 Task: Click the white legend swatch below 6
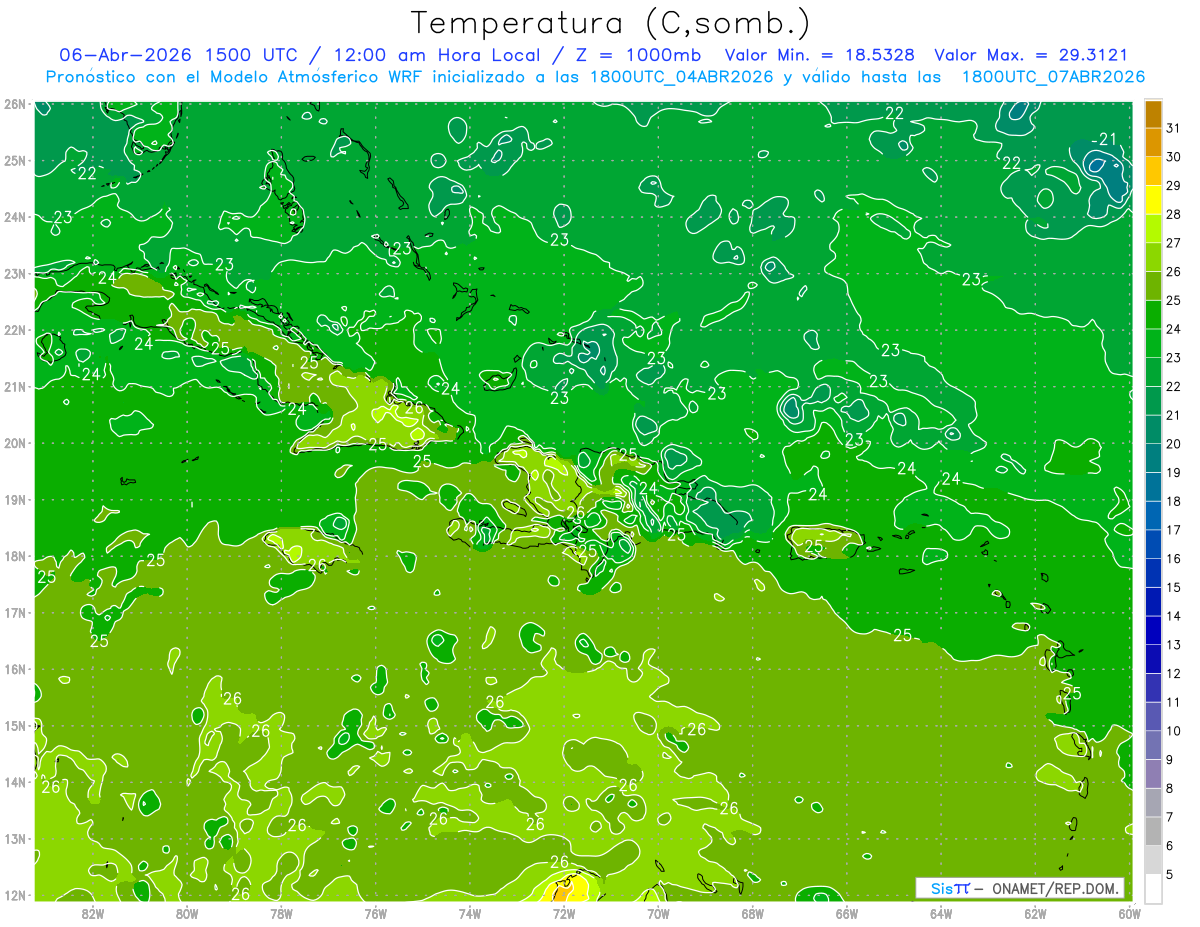coord(1153,860)
